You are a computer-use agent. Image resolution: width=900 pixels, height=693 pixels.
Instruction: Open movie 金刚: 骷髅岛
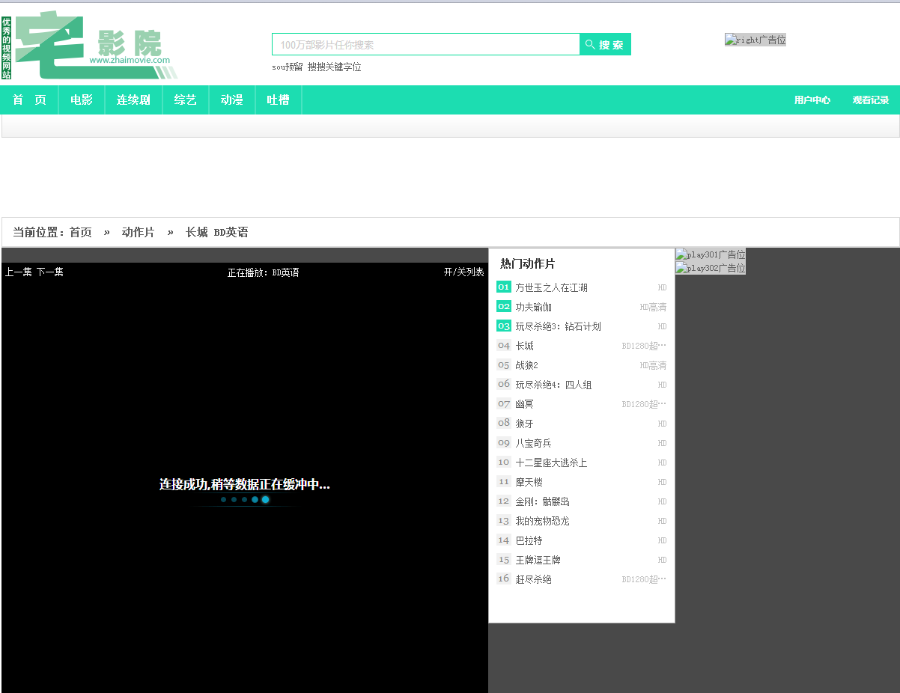(x=542, y=502)
